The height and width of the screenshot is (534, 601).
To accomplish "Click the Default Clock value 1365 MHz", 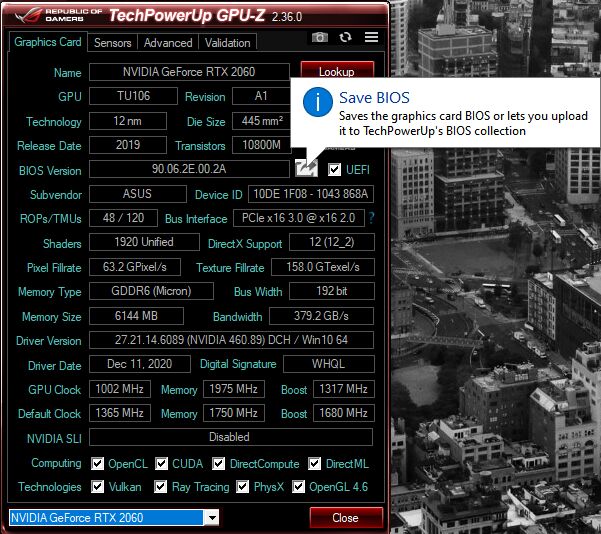I will (x=120, y=413).
